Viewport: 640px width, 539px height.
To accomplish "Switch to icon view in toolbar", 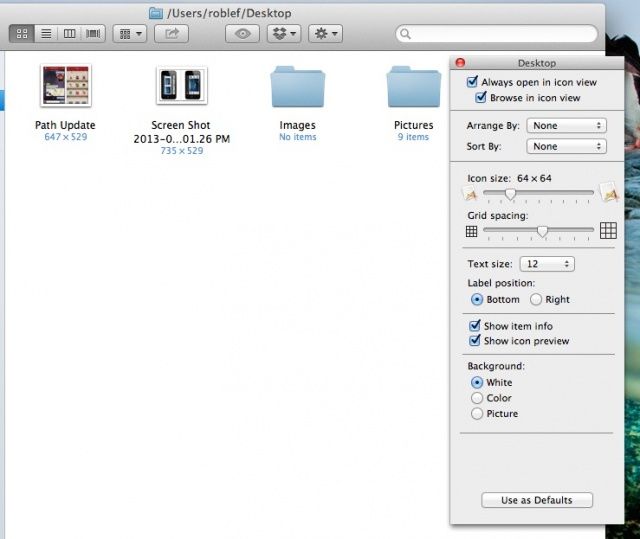I will coord(21,34).
